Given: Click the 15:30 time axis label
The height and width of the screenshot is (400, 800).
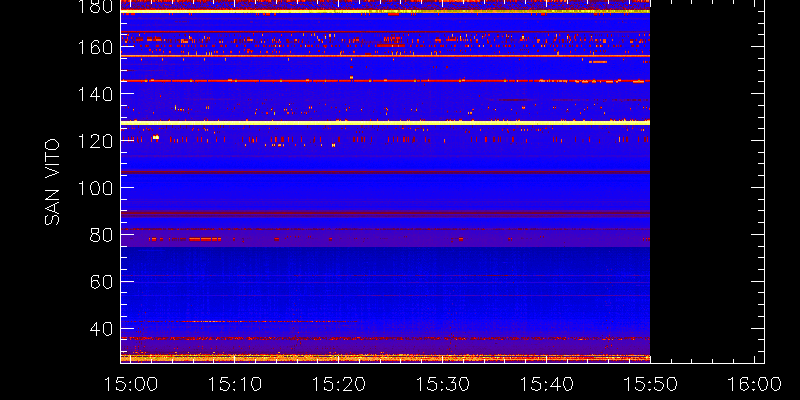Looking at the screenshot, I should [x=442, y=384].
